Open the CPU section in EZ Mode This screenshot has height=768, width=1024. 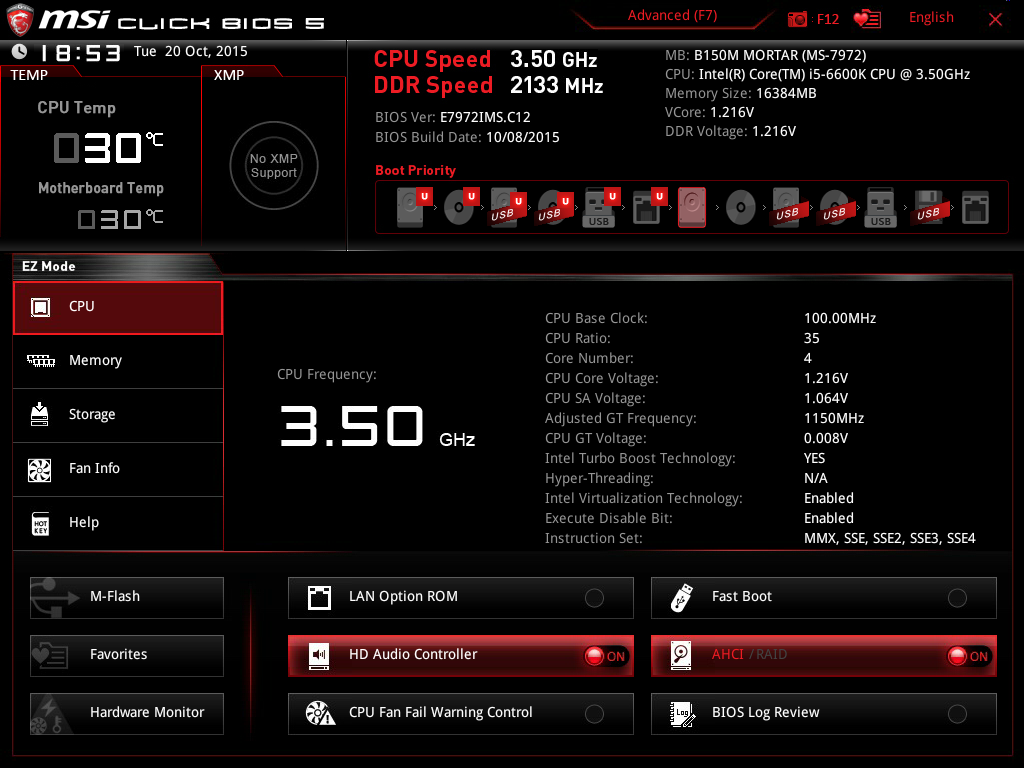tap(118, 308)
